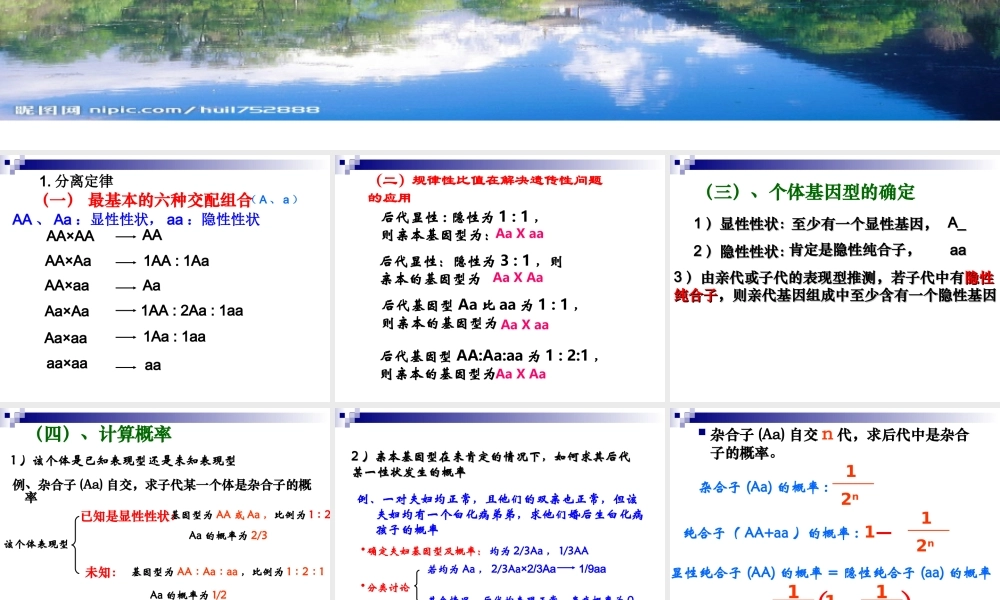Viewport: 1000px width, 600px height.
Task: Click the lake landscape photo at top
Action: click(500, 60)
